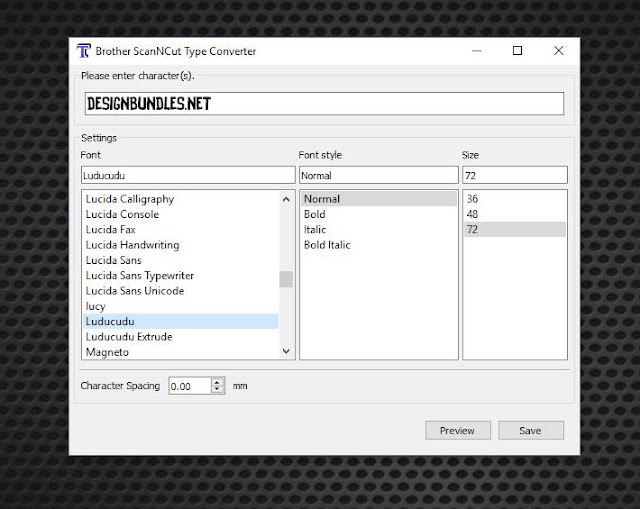Screen dimensions: 640x509
Task: Click the Save button
Action: tap(531, 431)
